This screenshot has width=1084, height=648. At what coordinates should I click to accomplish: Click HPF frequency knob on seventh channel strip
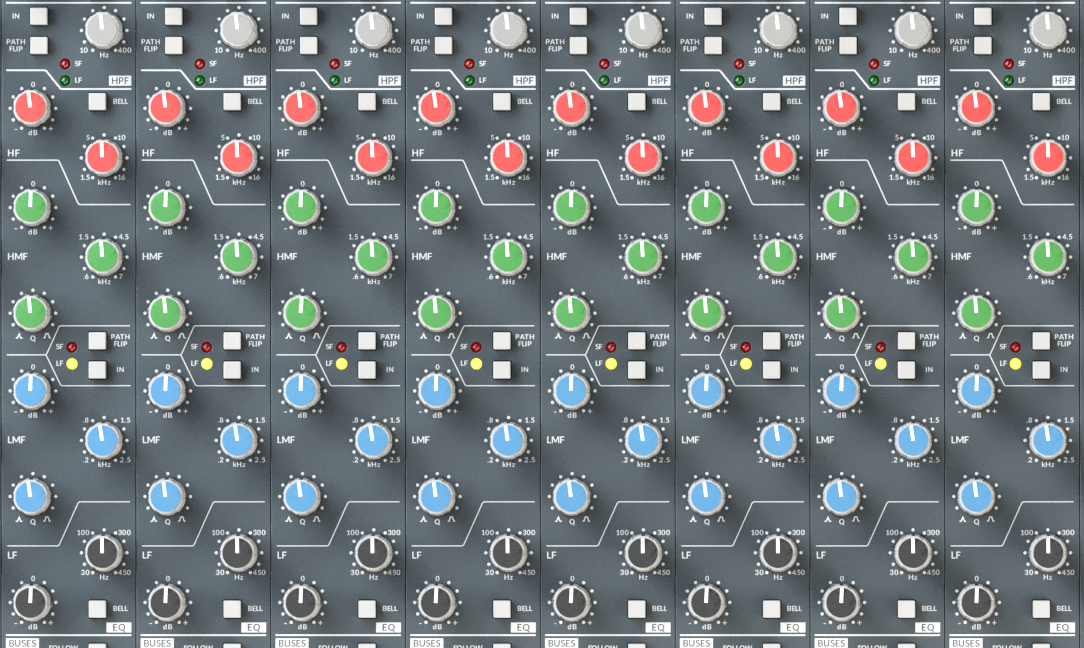pos(913,28)
